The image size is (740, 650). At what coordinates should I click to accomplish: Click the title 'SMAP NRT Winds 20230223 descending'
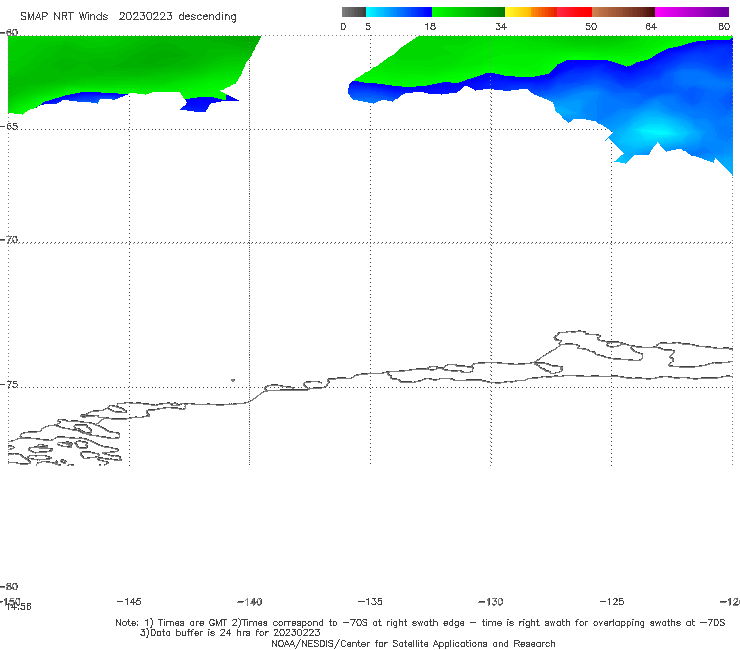click(128, 17)
